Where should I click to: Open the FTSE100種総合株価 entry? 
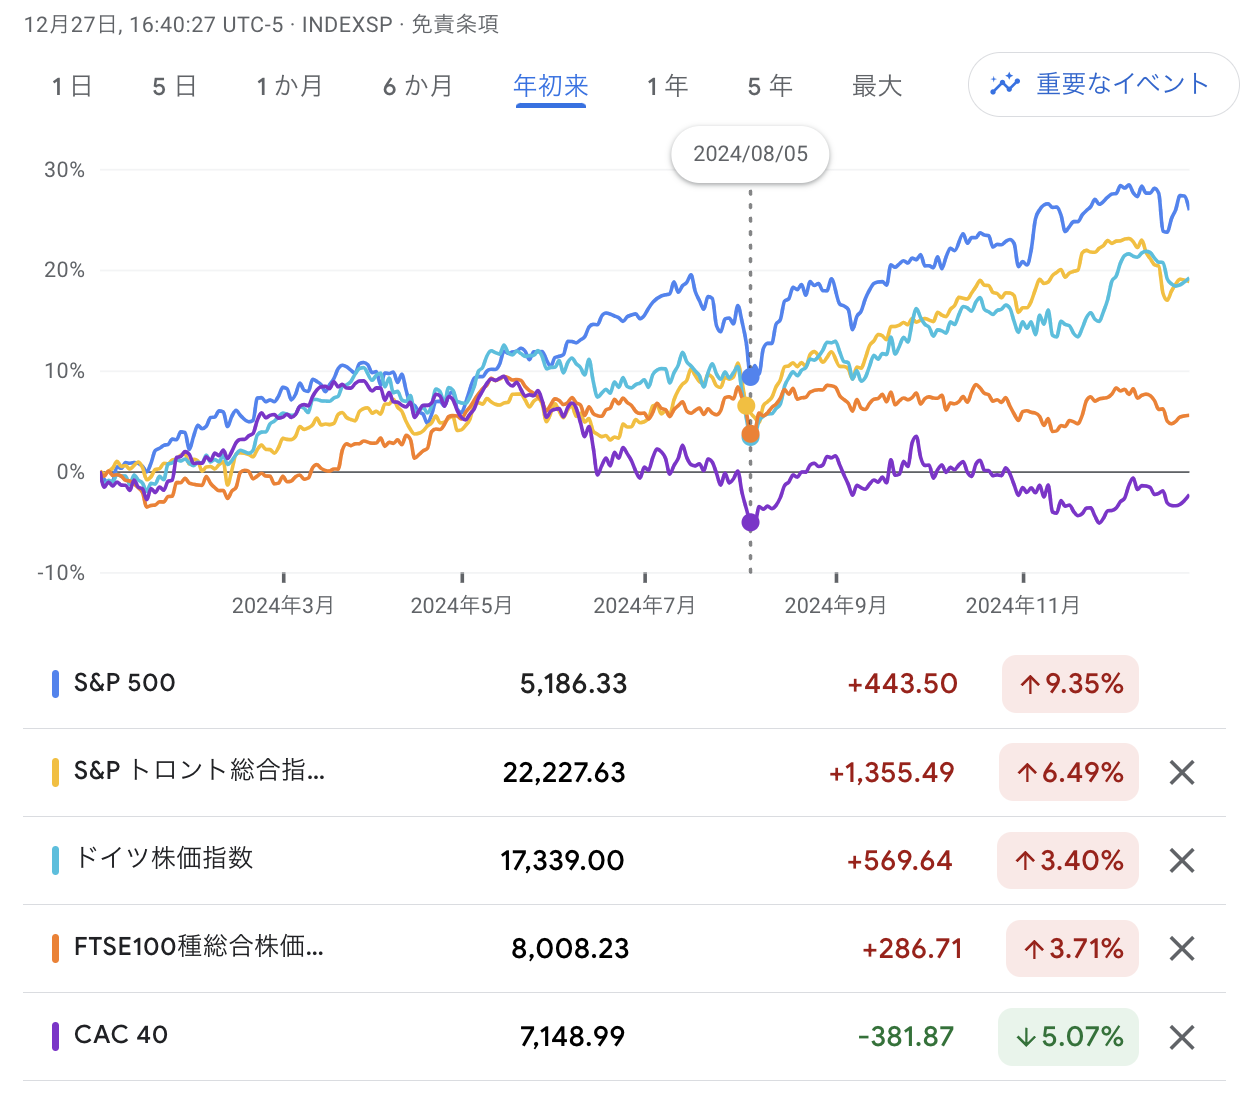tap(199, 947)
